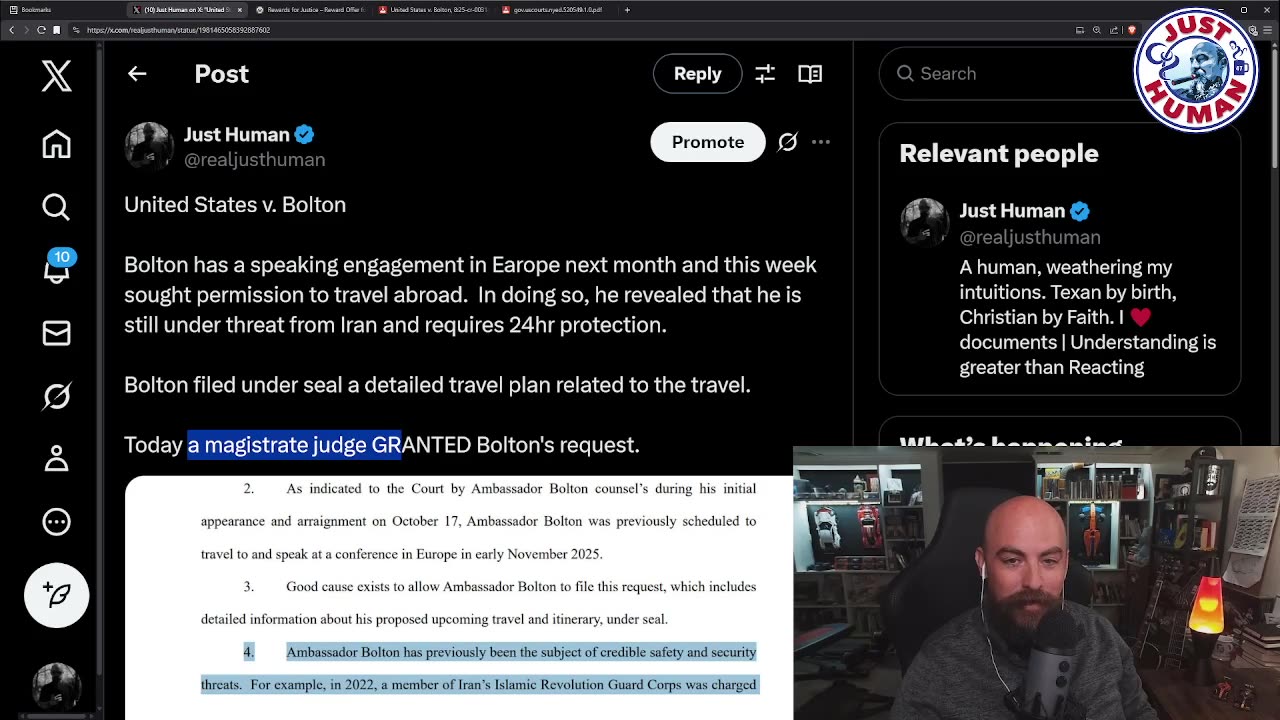Open the post's three-dot more menu
The height and width of the screenshot is (720, 1280).
821,142
